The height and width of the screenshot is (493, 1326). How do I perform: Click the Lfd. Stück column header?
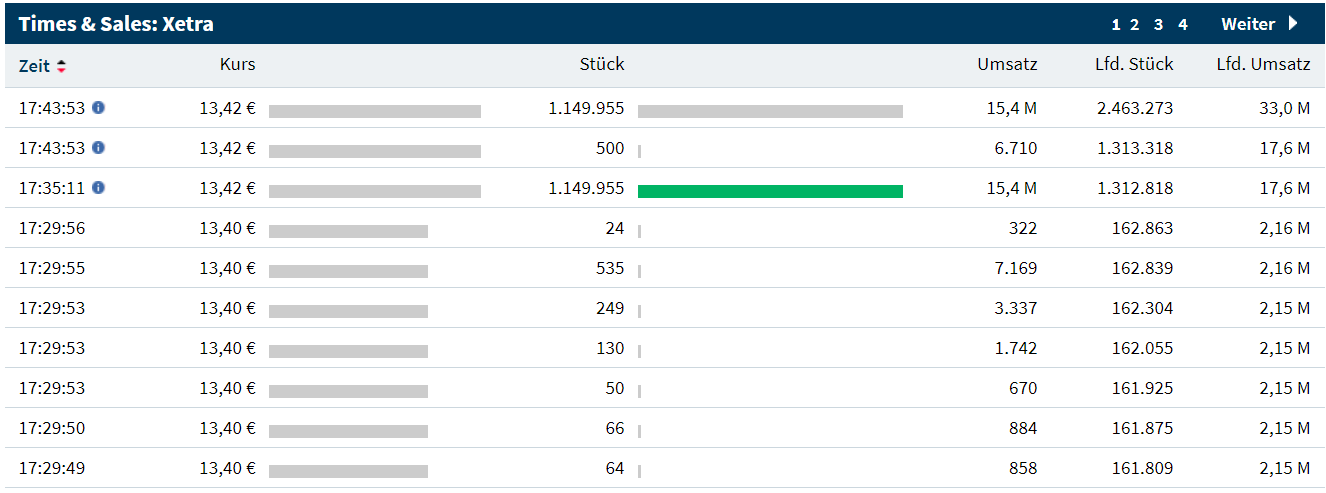pyautogui.click(x=1134, y=65)
